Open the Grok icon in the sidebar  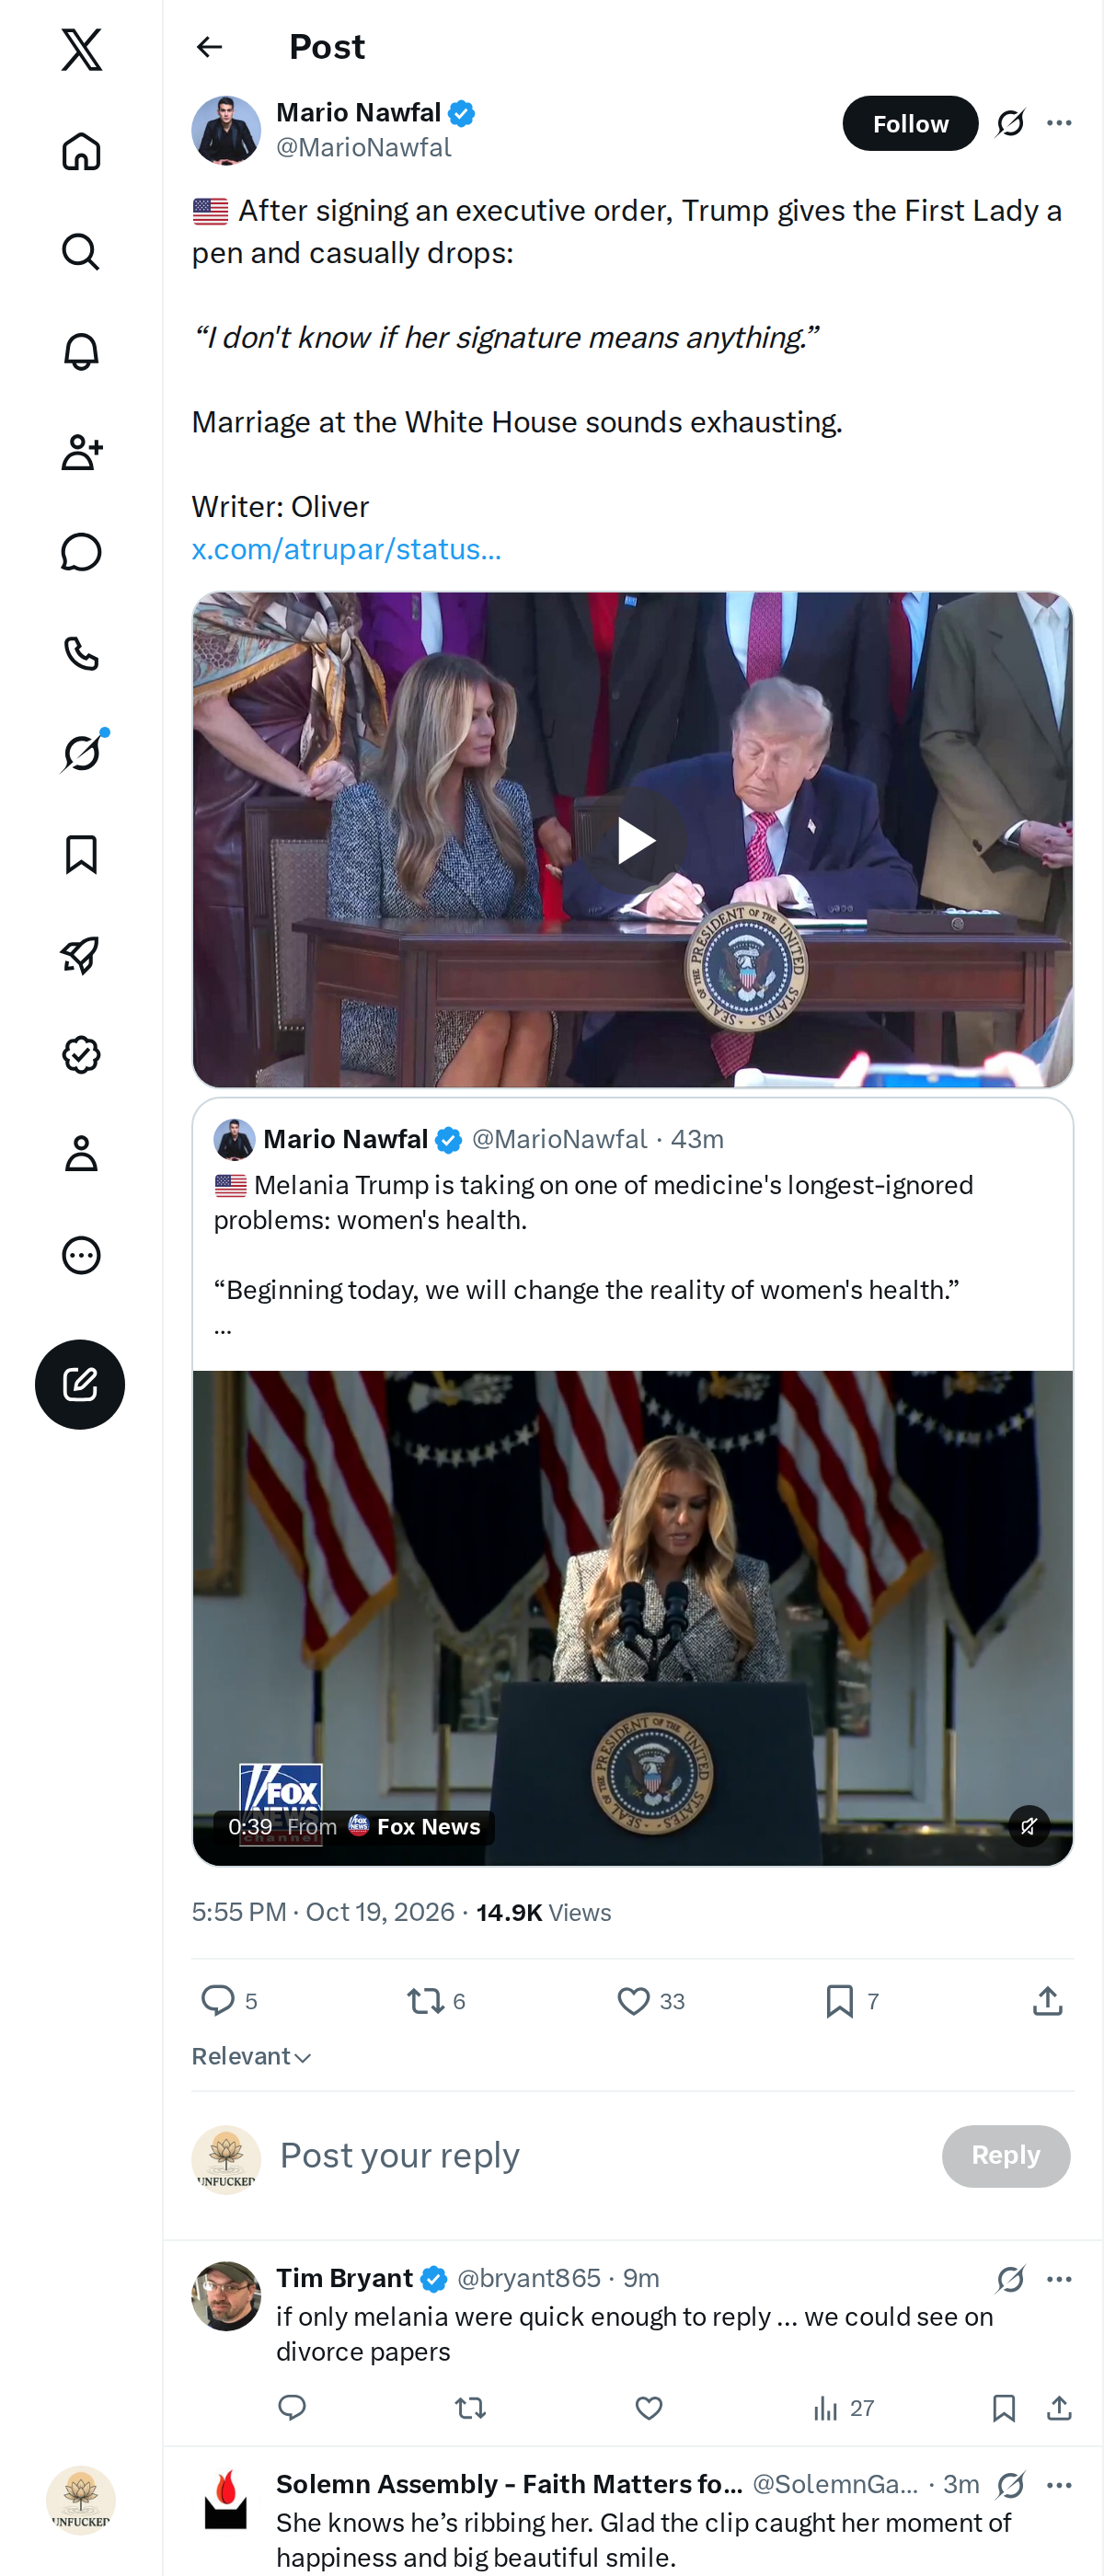[81, 753]
